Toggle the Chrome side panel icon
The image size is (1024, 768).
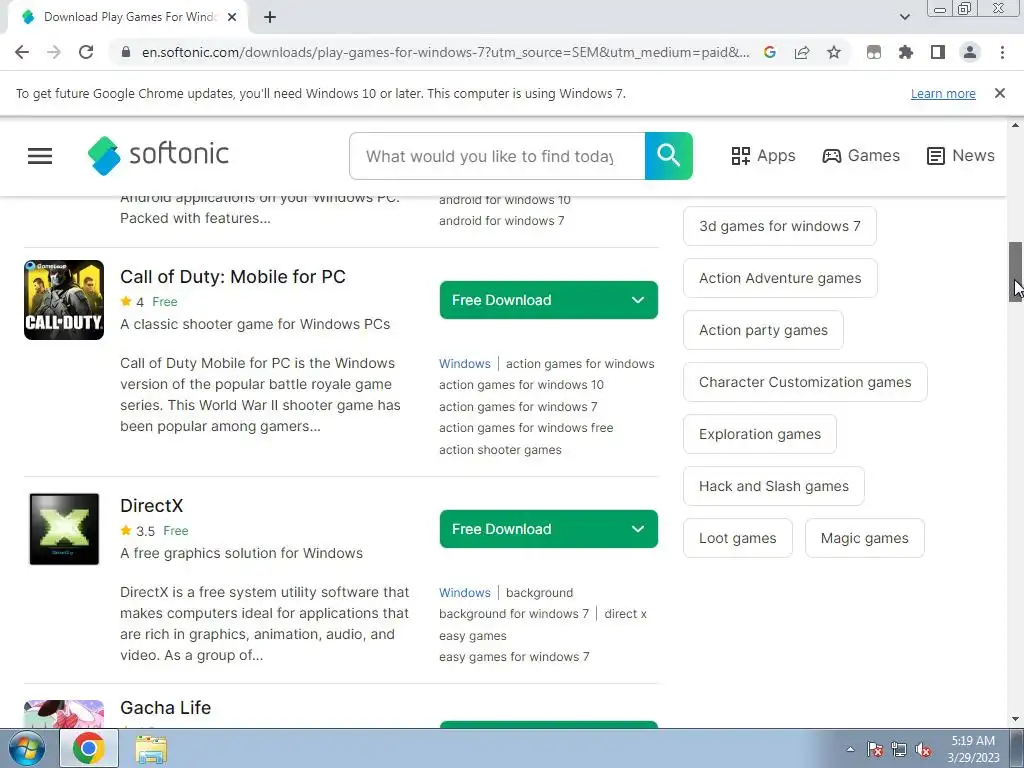click(938, 52)
